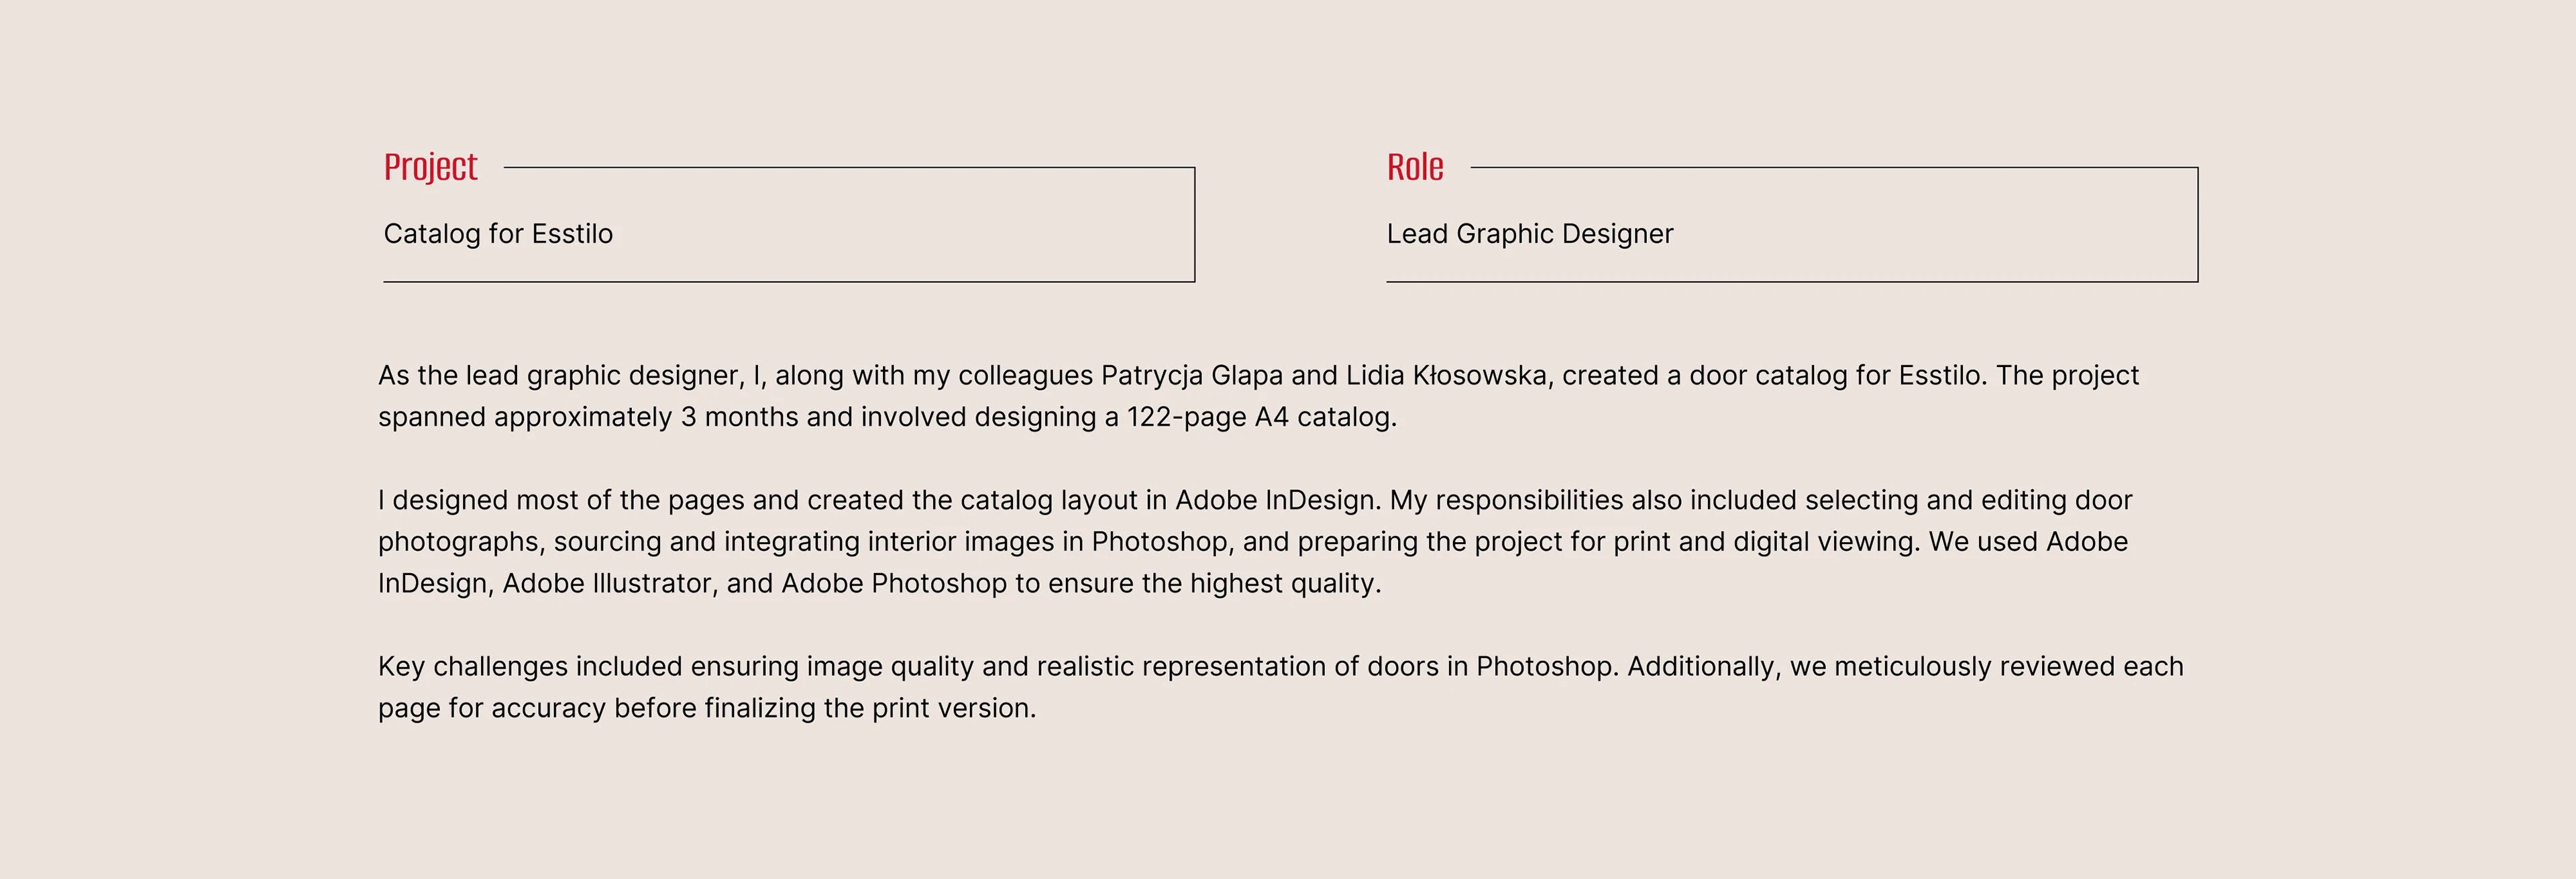Click the name Patrycja Glapa

[x=1191, y=376]
